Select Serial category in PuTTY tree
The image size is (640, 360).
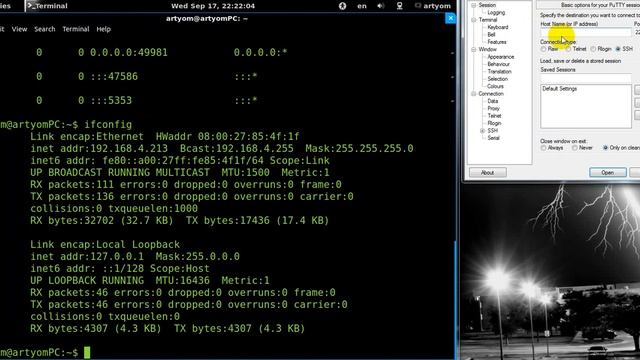click(x=493, y=138)
